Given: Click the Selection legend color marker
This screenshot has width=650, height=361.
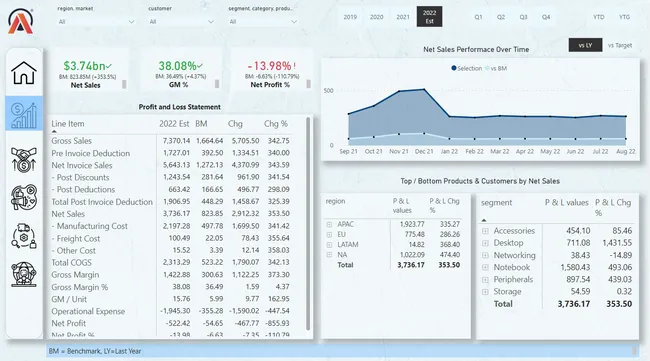Looking at the screenshot, I should 454,68.
